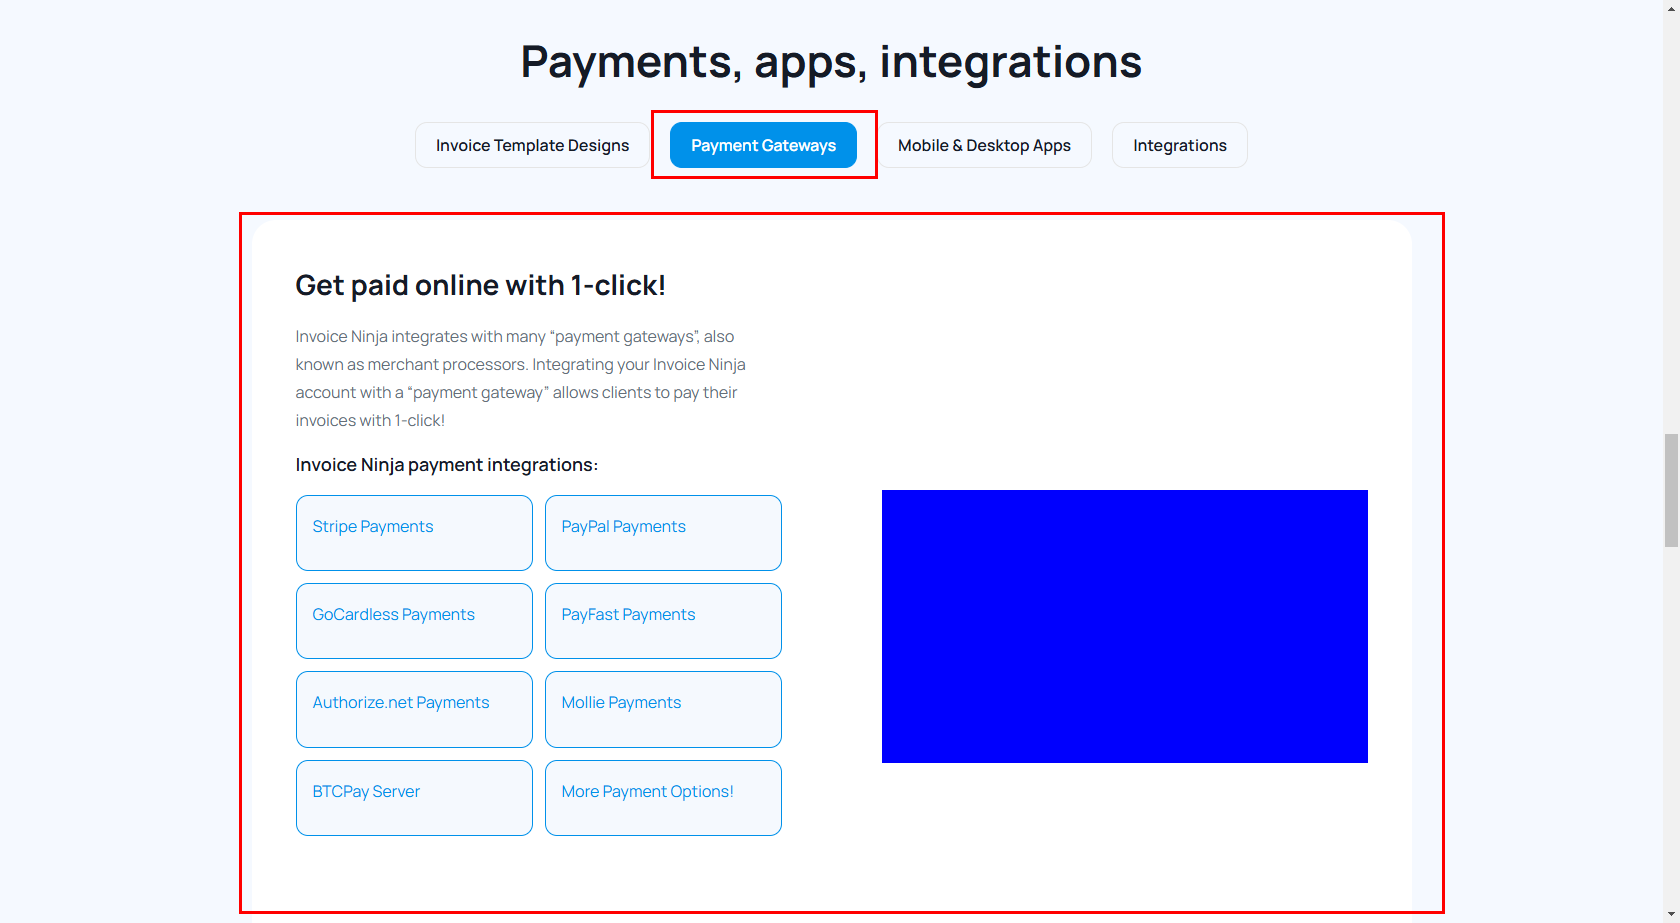This screenshot has height=923, width=1680.
Task: Click the "Invoice Ninja payment integrations:" label
Action: click(446, 465)
